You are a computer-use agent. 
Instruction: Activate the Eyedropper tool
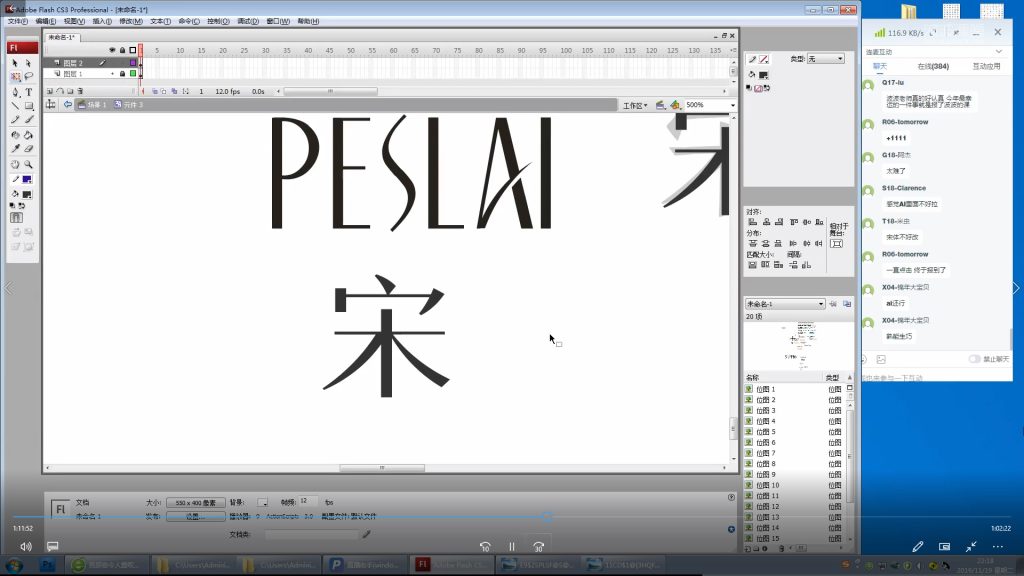[15, 149]
